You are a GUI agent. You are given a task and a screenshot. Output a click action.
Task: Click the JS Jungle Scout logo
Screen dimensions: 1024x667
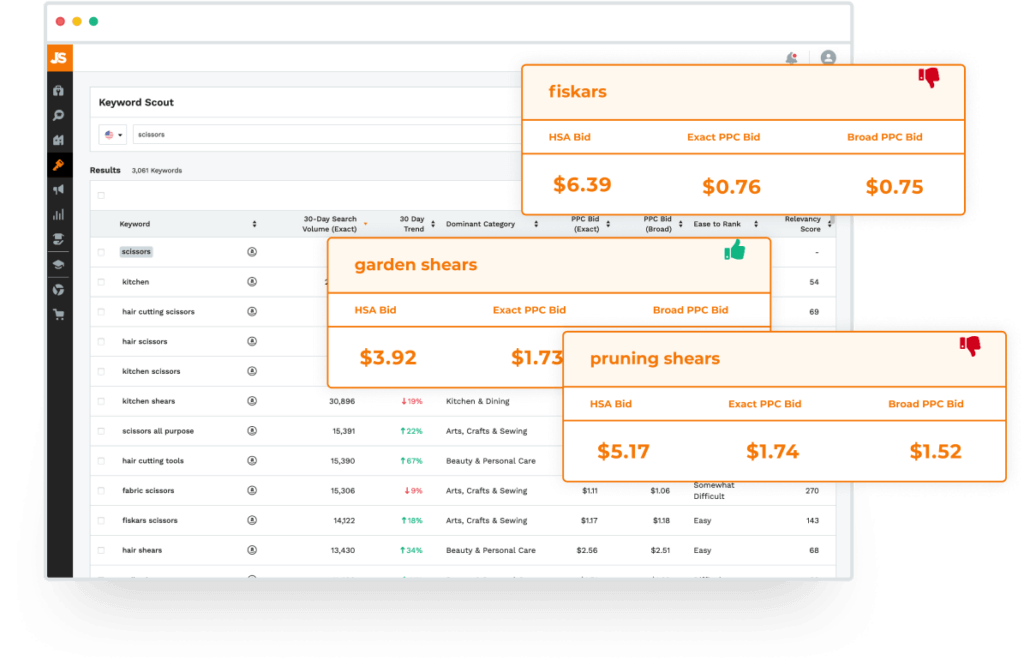coord(59,57)
